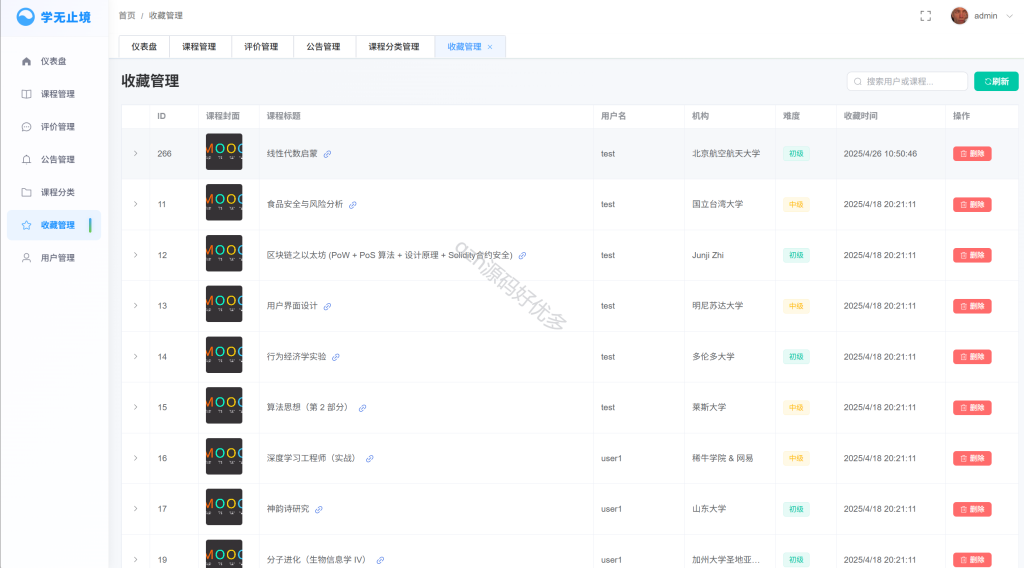Click Junji Zhi institution cell
Screen dimensions: 1024x568
708,255
